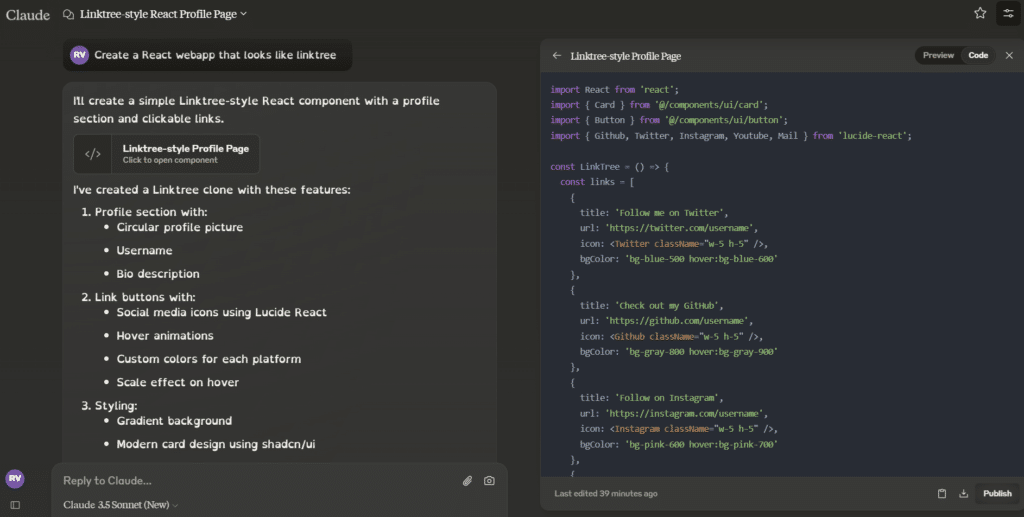Download the artifact code
The width and height of the screenshot is (1024, 517).
coord(963,494)
